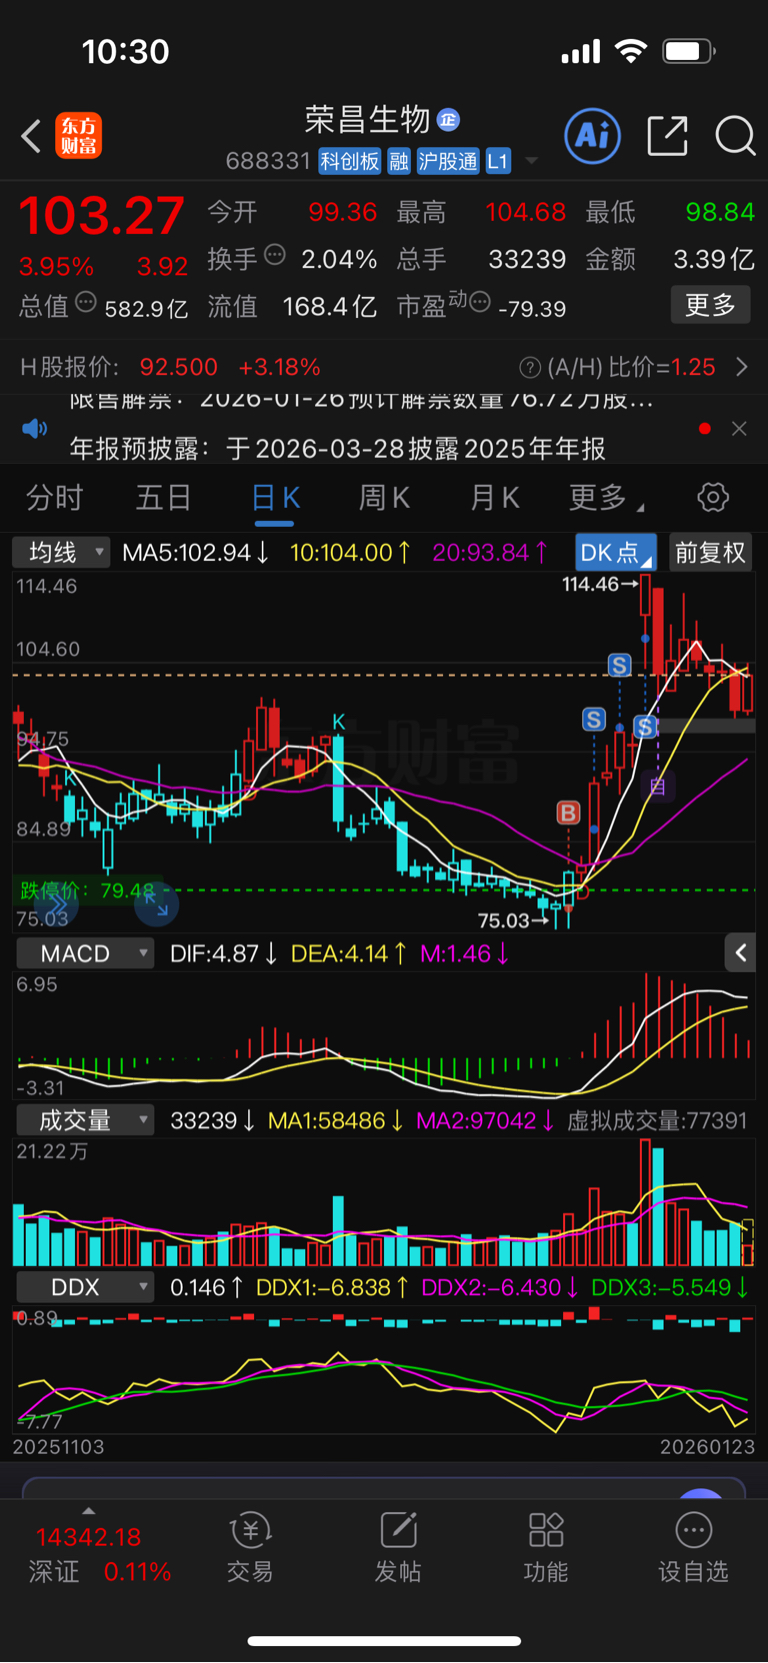Tap the back arrow icon
Viewport: 768px width, 1663px height.
coord(31,136)
